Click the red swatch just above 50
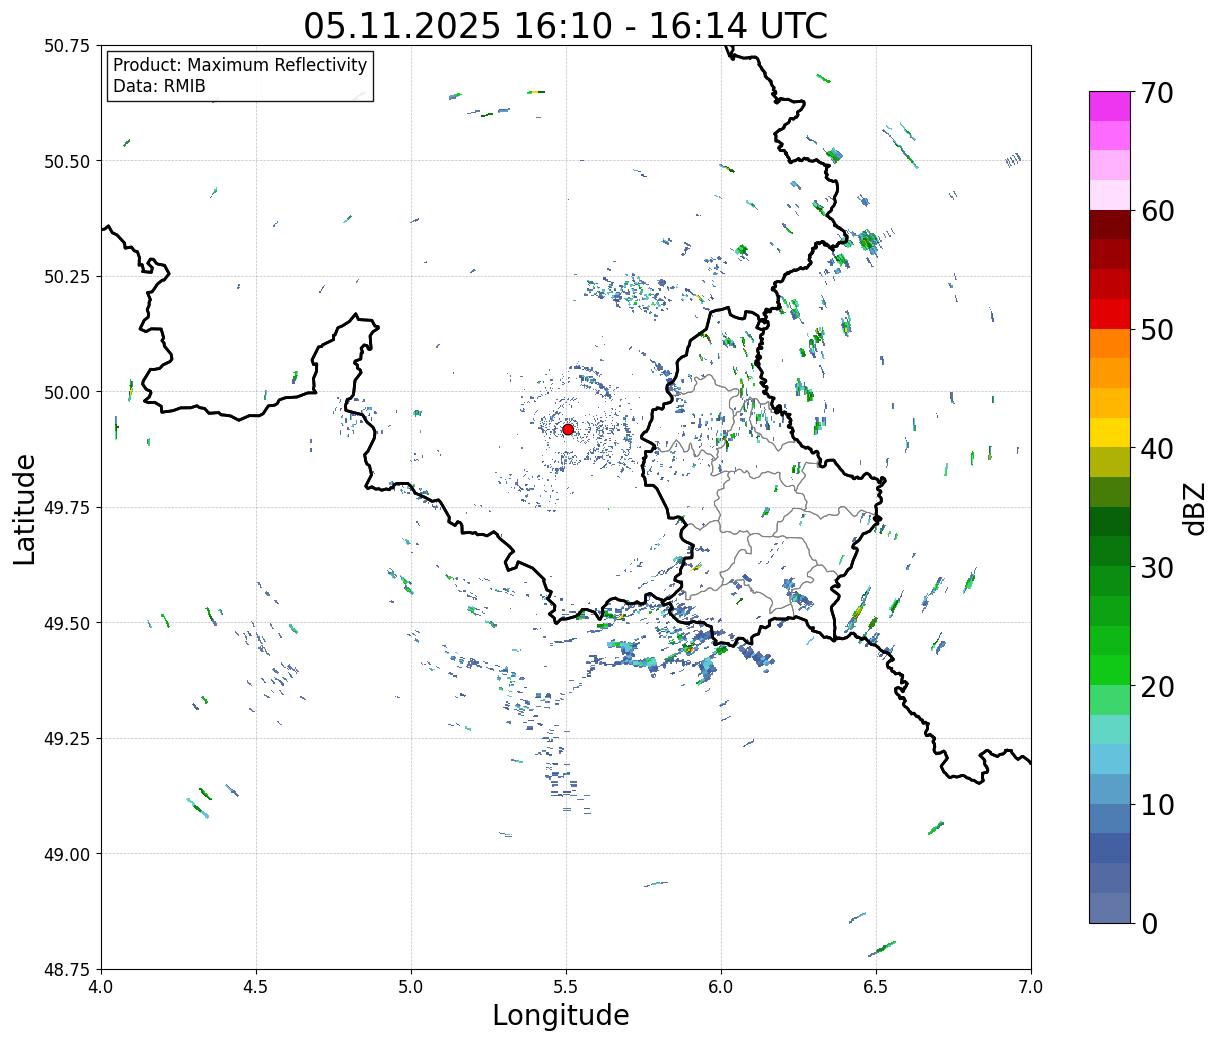1219x1040 pixels. tap(1110, 314)
